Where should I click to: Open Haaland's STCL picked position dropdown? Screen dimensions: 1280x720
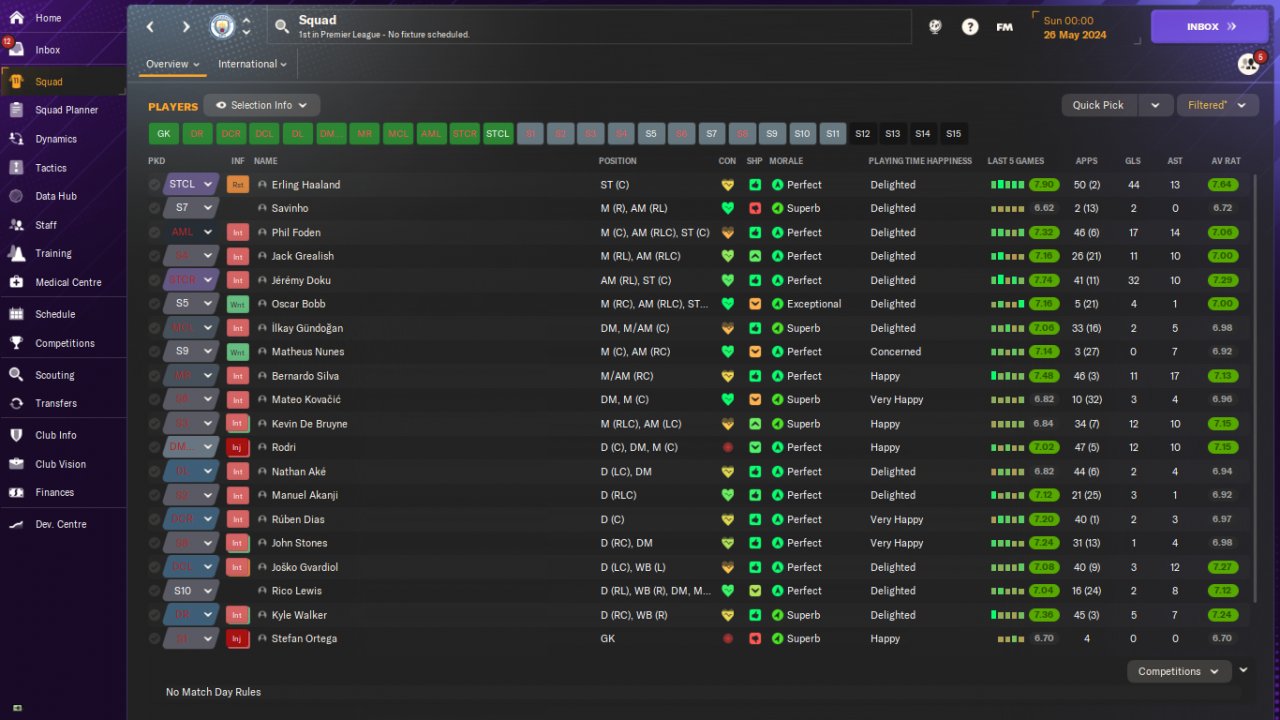tap(191, 185)
